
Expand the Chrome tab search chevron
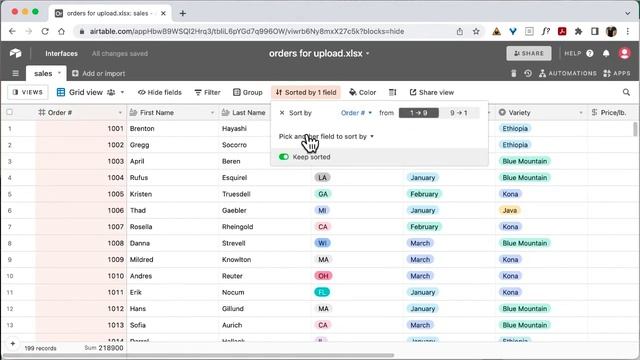coord(627,13)
